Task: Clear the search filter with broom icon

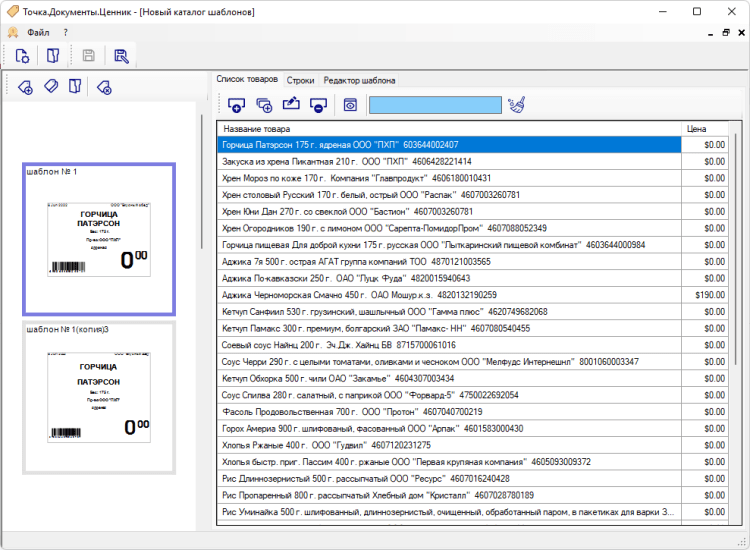Action: tap(516, 104)
